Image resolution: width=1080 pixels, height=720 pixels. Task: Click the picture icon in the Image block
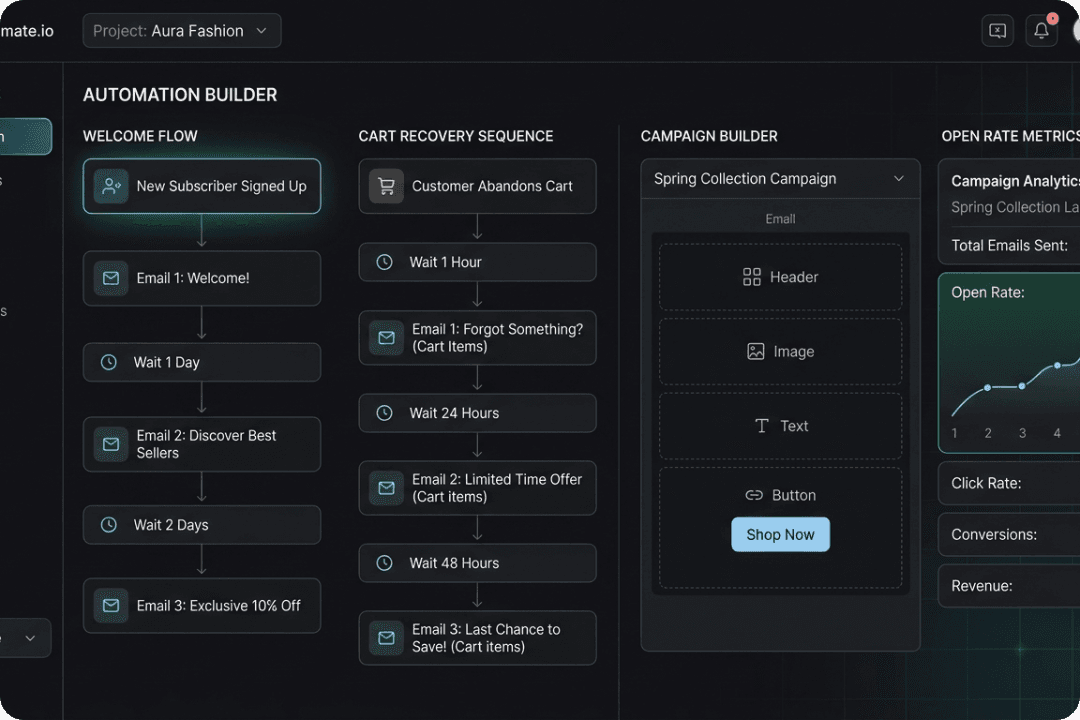click(756, 352)
